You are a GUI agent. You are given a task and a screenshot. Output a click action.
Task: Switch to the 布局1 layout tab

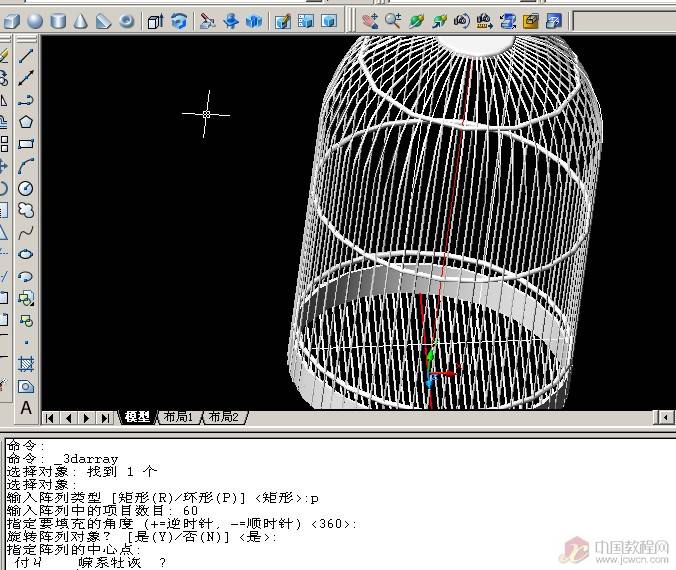point(178,417)
